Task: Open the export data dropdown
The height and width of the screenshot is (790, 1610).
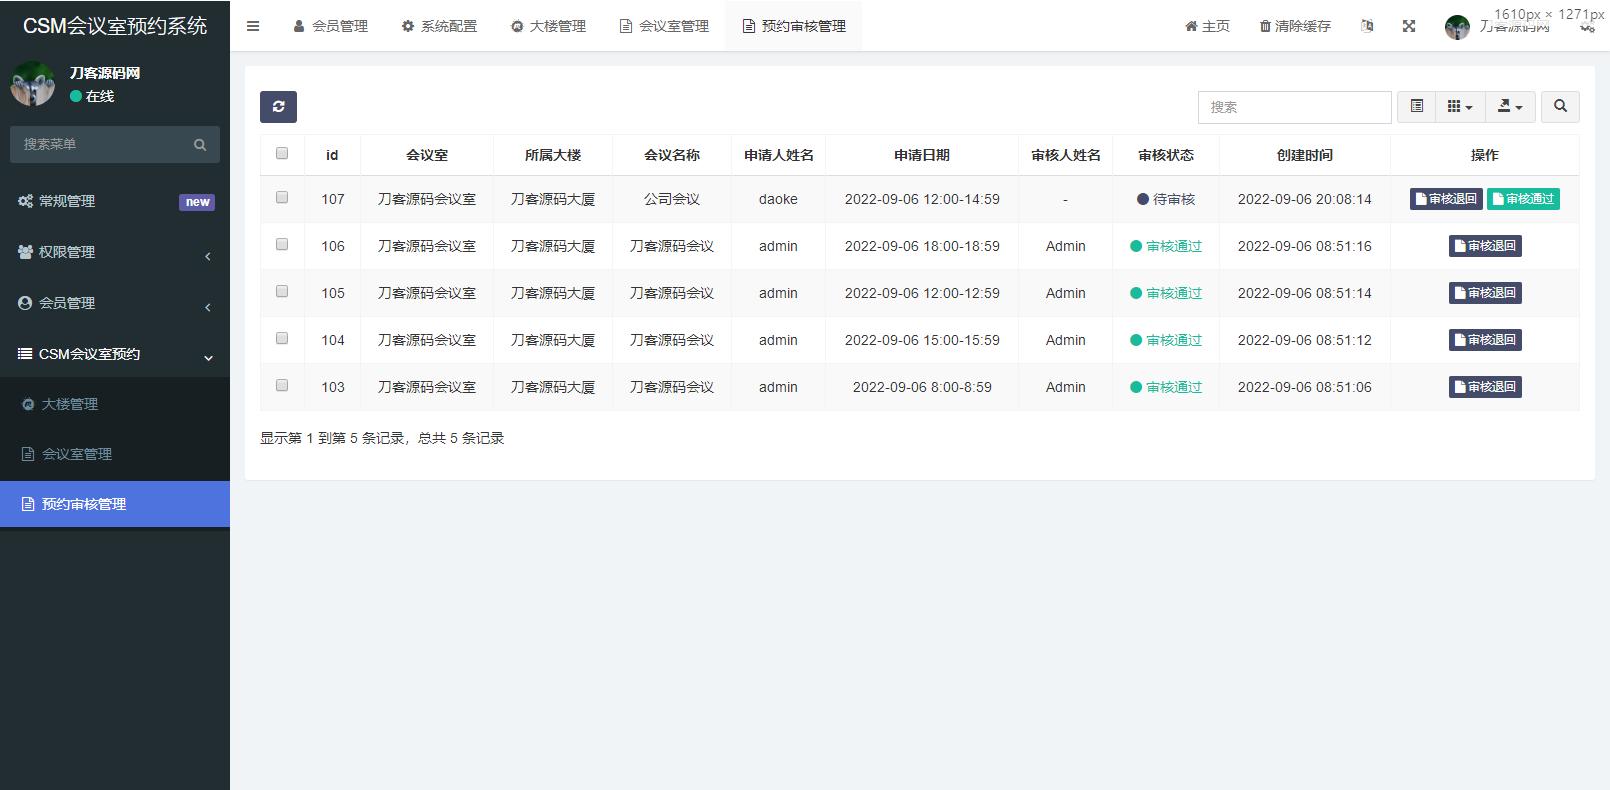Action: tap(1510, 107)
